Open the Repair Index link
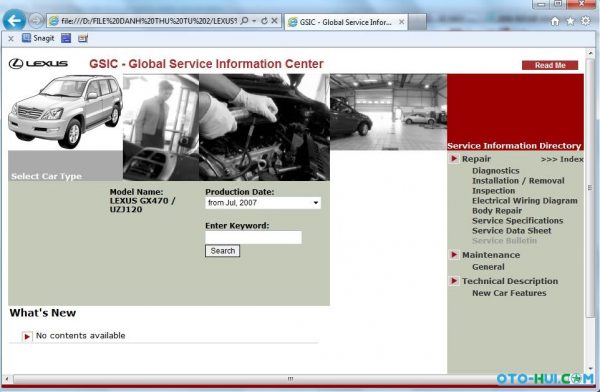600x392 pixels. click(562, 159)
